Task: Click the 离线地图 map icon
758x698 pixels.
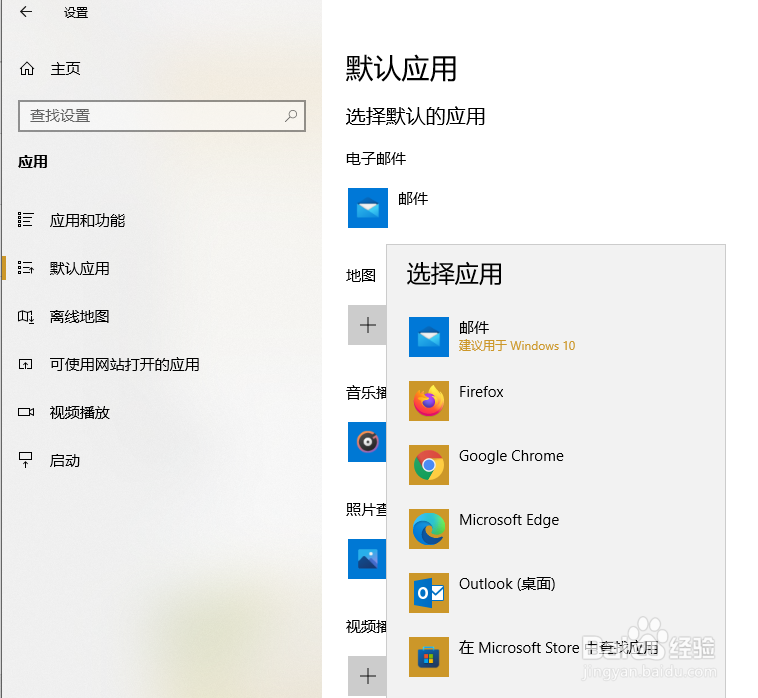Action: pyautogui.click(x=26, y=317)
